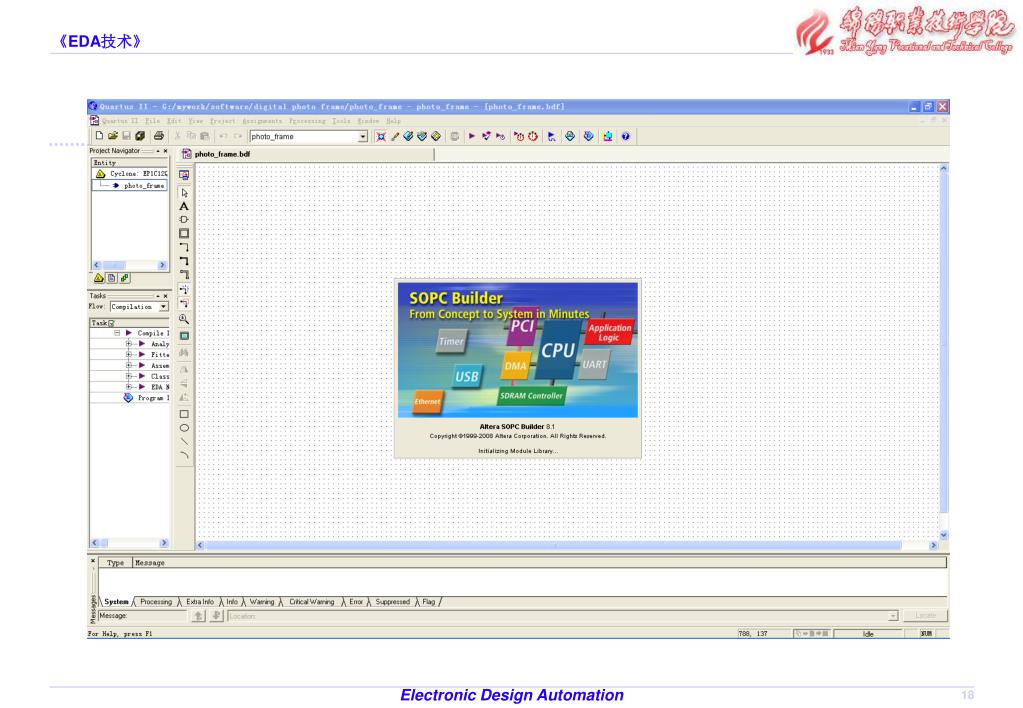1023x708 pixels.
Task: Expand the EDA Netlist task row
Action: pyautogui.click(x=129, y=387)
